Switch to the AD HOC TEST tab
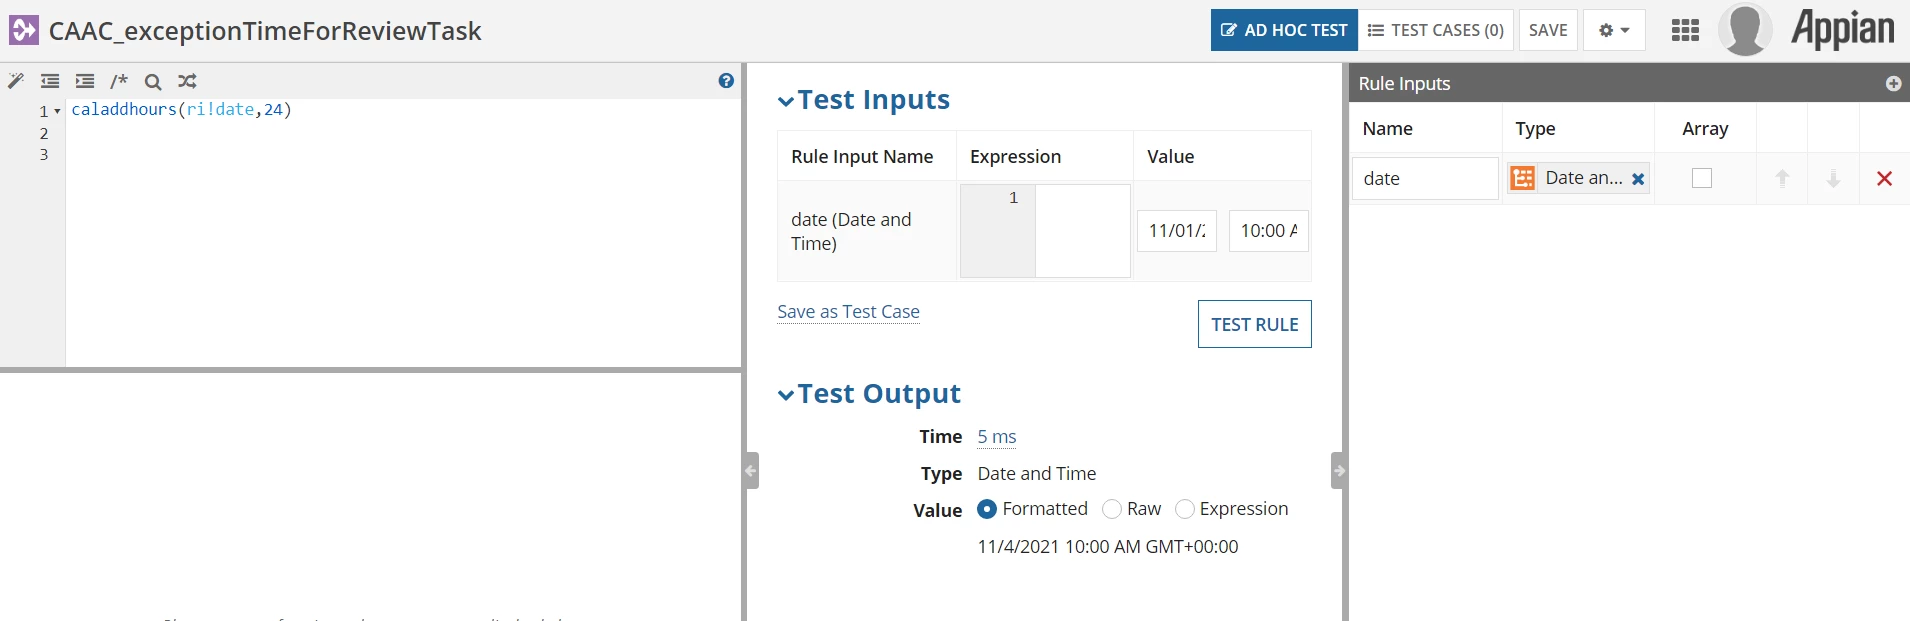Viewport: 1910px width, 621px height. 1284,30
